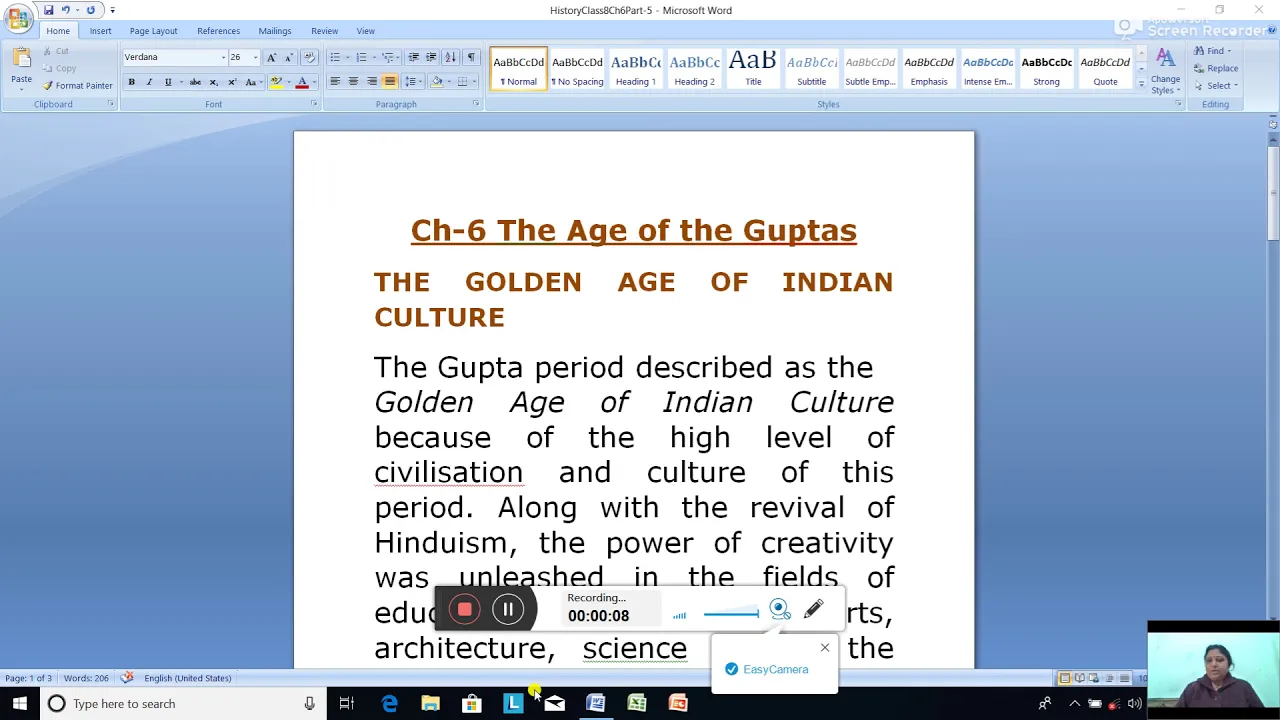Open the View tab
The height and width of the screenshot is (720, 1280).
(x=366, y=31)
